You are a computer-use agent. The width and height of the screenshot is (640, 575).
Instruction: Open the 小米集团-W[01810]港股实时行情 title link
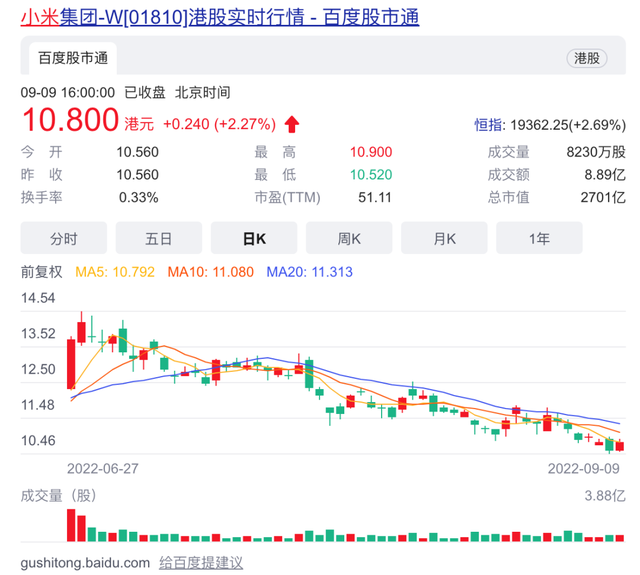pyautogui.click(x=220, y=17)
